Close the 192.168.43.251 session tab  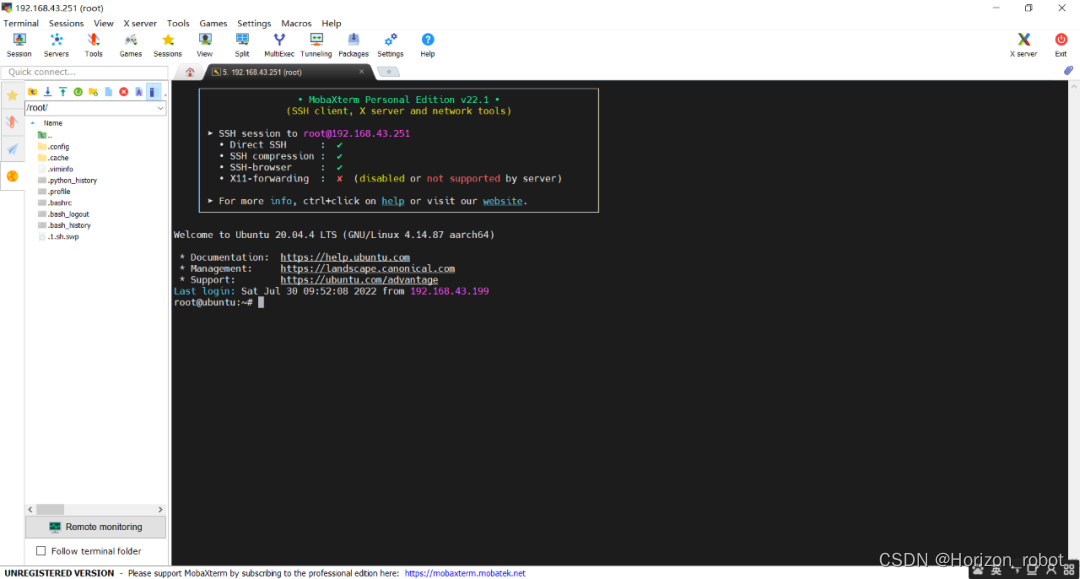click(362, 72)
